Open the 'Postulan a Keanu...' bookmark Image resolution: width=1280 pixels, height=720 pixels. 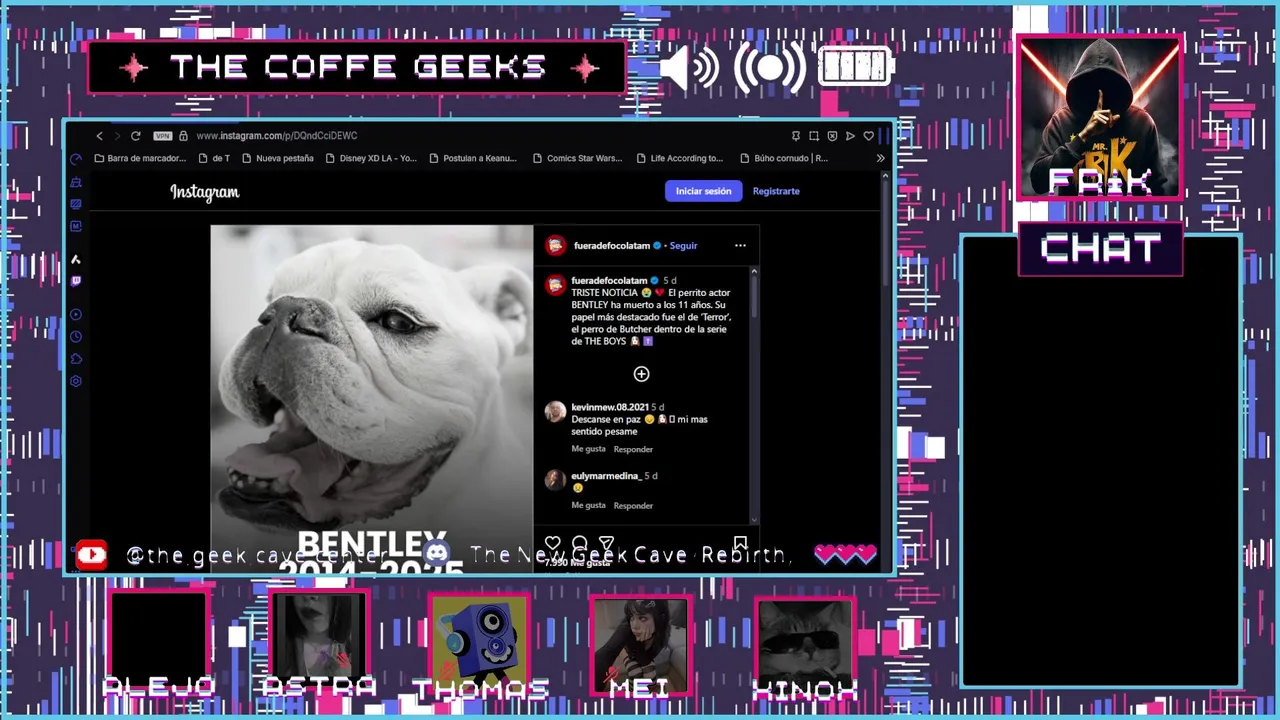tap(472, 158)
